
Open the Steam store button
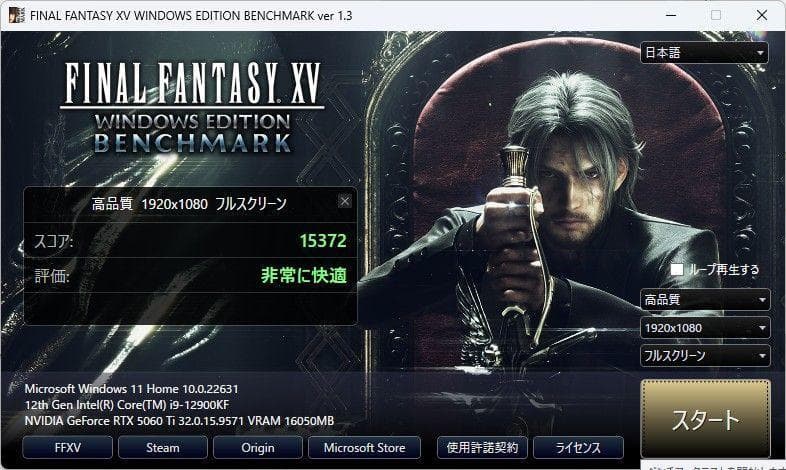[163, 447]
